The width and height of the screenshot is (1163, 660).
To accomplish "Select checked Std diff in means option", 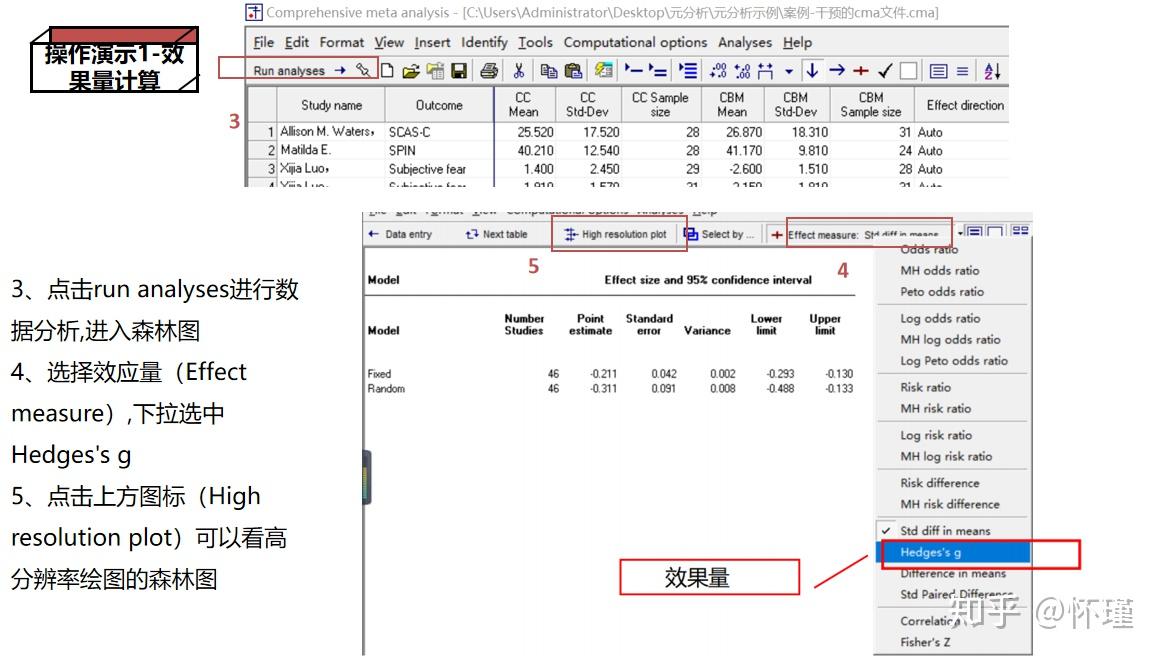I will coord(944,531).
